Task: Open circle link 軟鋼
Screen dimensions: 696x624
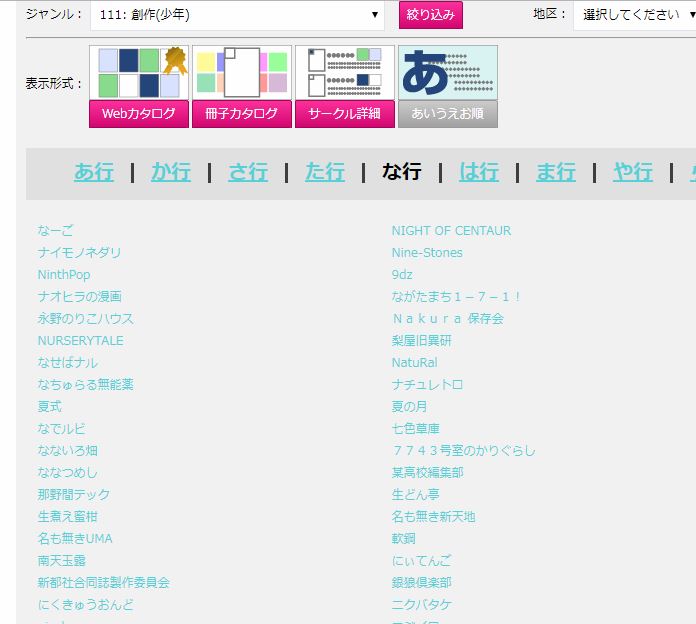Action: pos(403,539)
